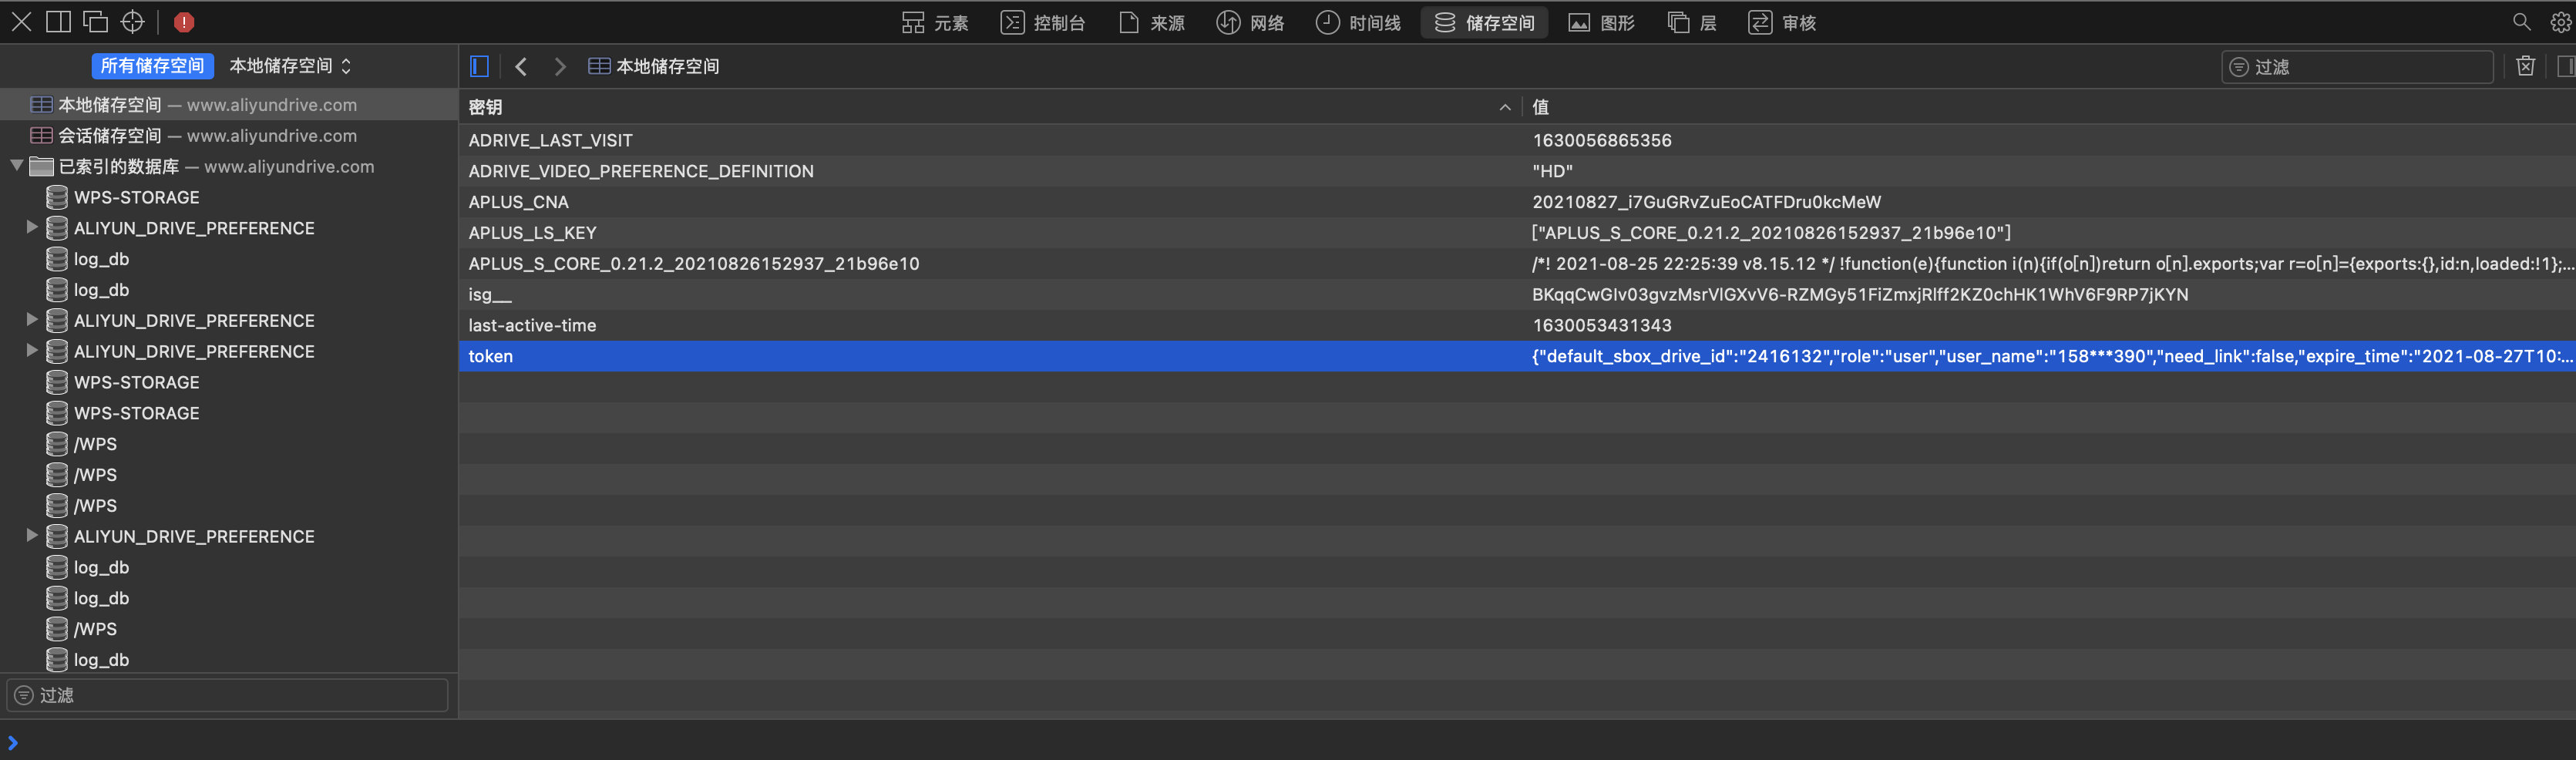Detach inspector into separate window

[x=96, y=22]
